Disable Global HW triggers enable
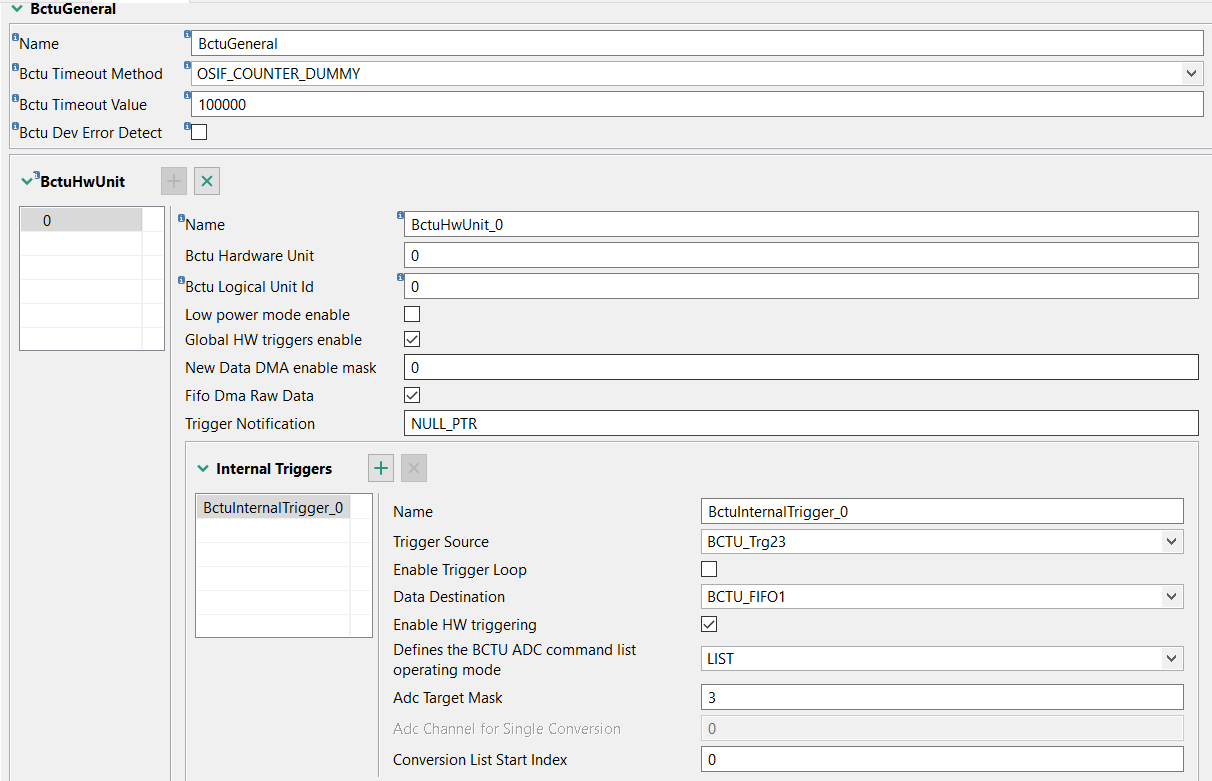The image size is (1212, 781). point(411,338)
